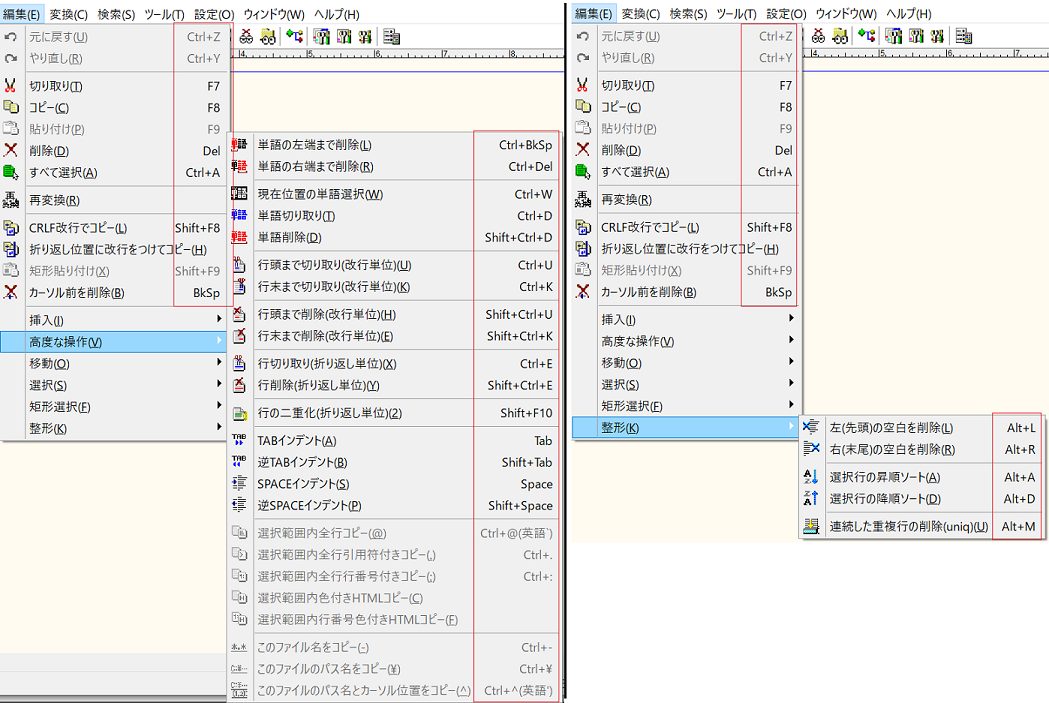1049x703 pixels.
Task: Click icon for 単語の左端まで削除
Action: pyautogui.click(x=240, y=144)
